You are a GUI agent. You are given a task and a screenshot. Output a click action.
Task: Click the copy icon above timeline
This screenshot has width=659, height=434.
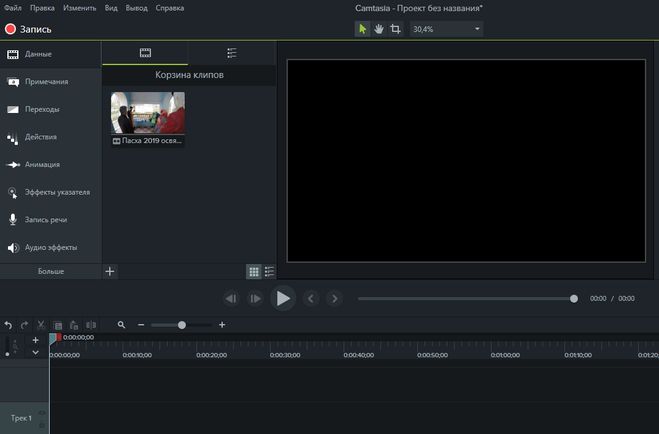(x=58, y=326)
